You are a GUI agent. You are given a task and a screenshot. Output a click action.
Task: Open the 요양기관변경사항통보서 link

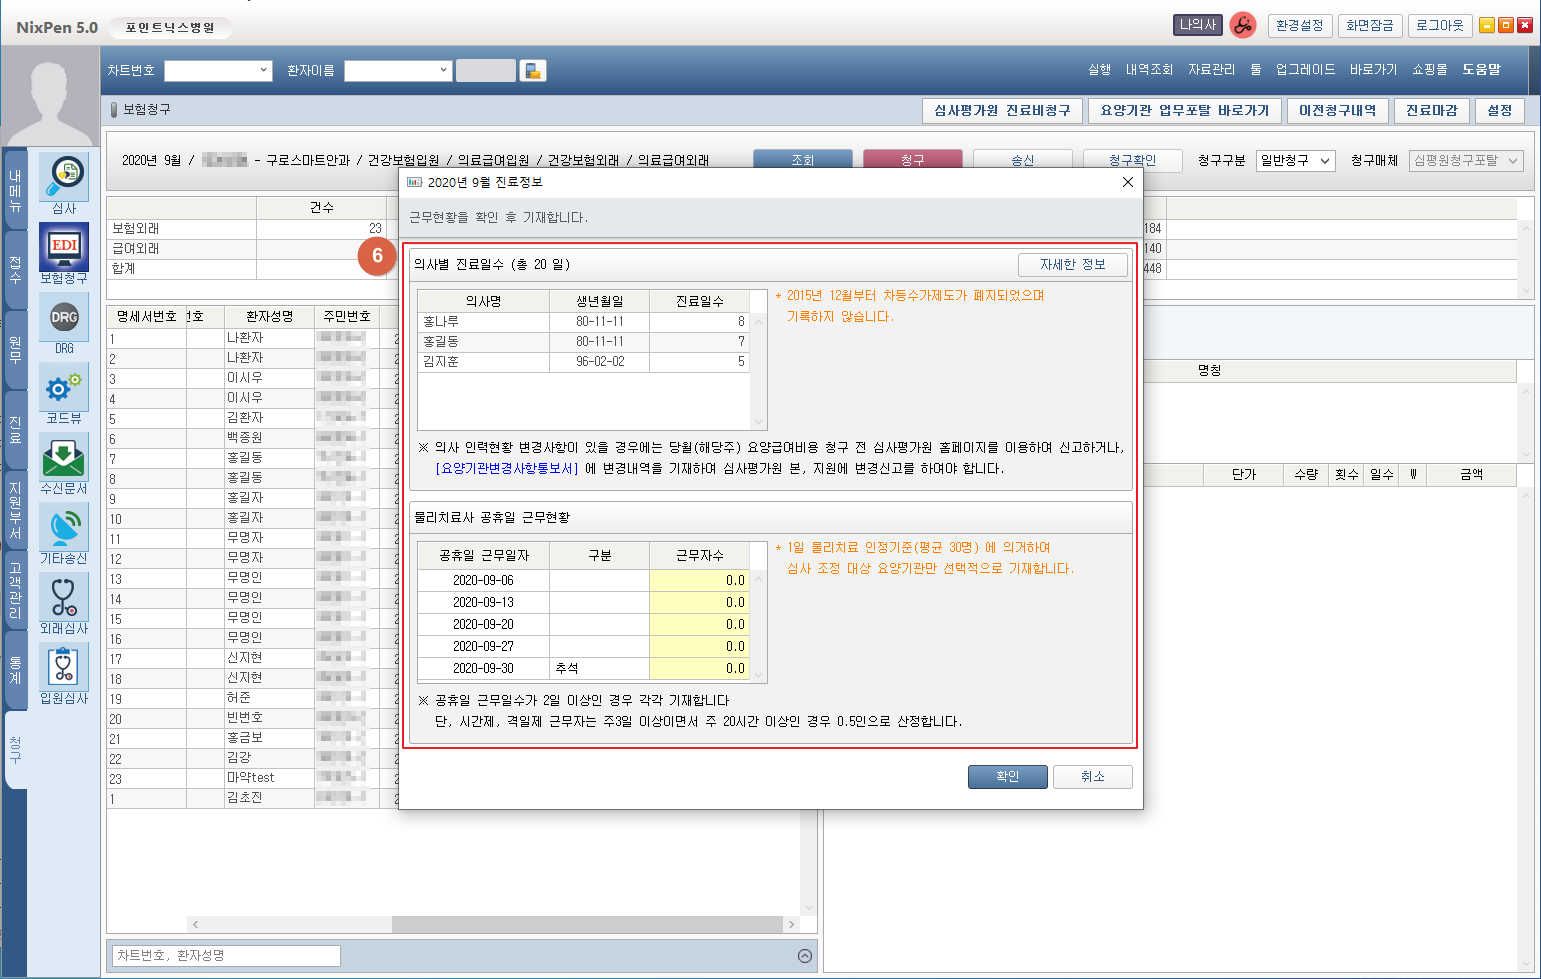pyautogui.click(x=507, y=468)
